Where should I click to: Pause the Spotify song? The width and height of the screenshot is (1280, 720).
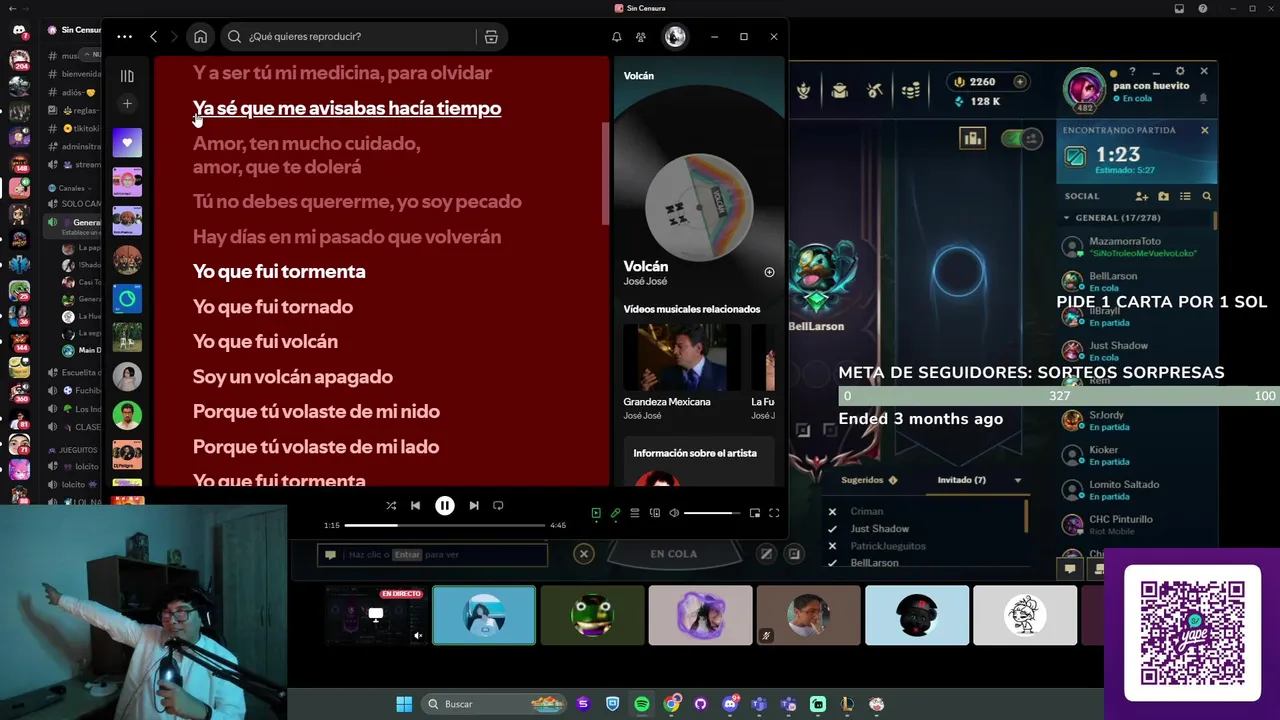point(445,506)
